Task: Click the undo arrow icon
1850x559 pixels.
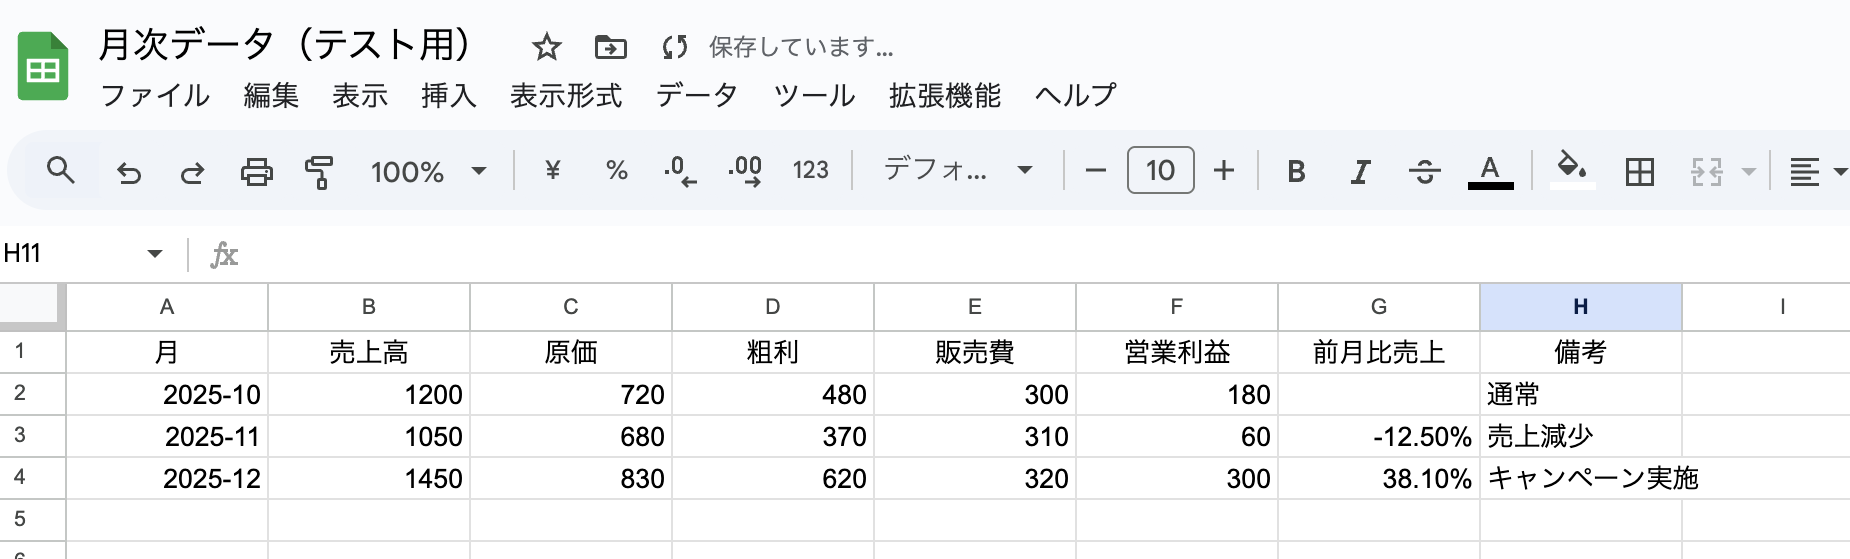Action: [129, 172]
